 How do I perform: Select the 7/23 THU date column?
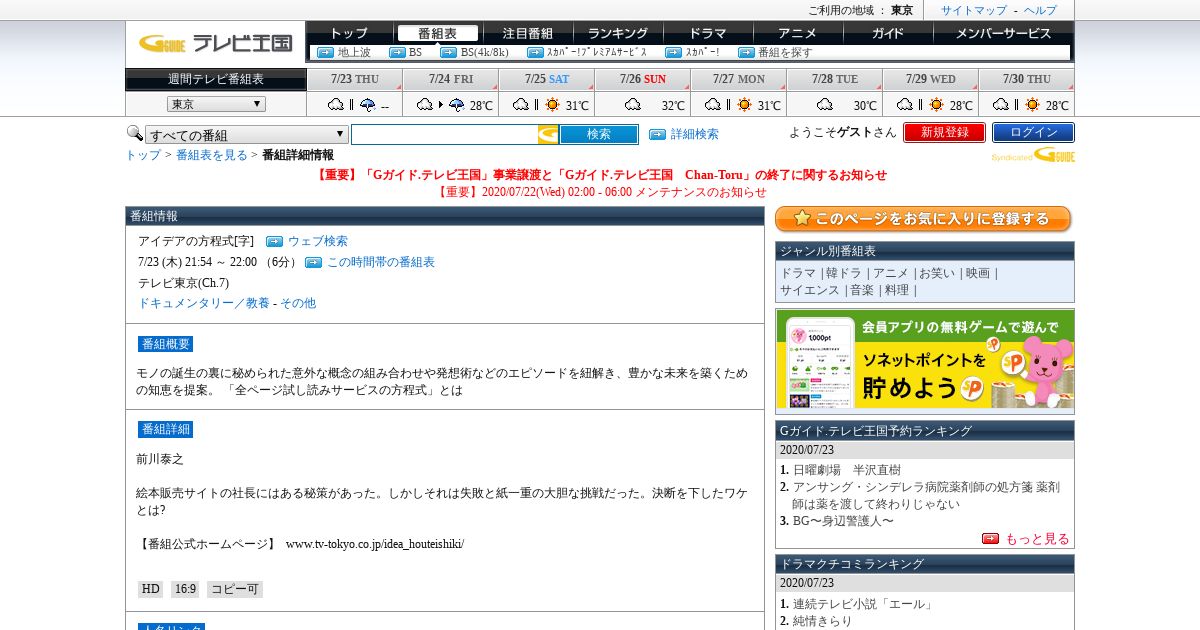[354, 79]
